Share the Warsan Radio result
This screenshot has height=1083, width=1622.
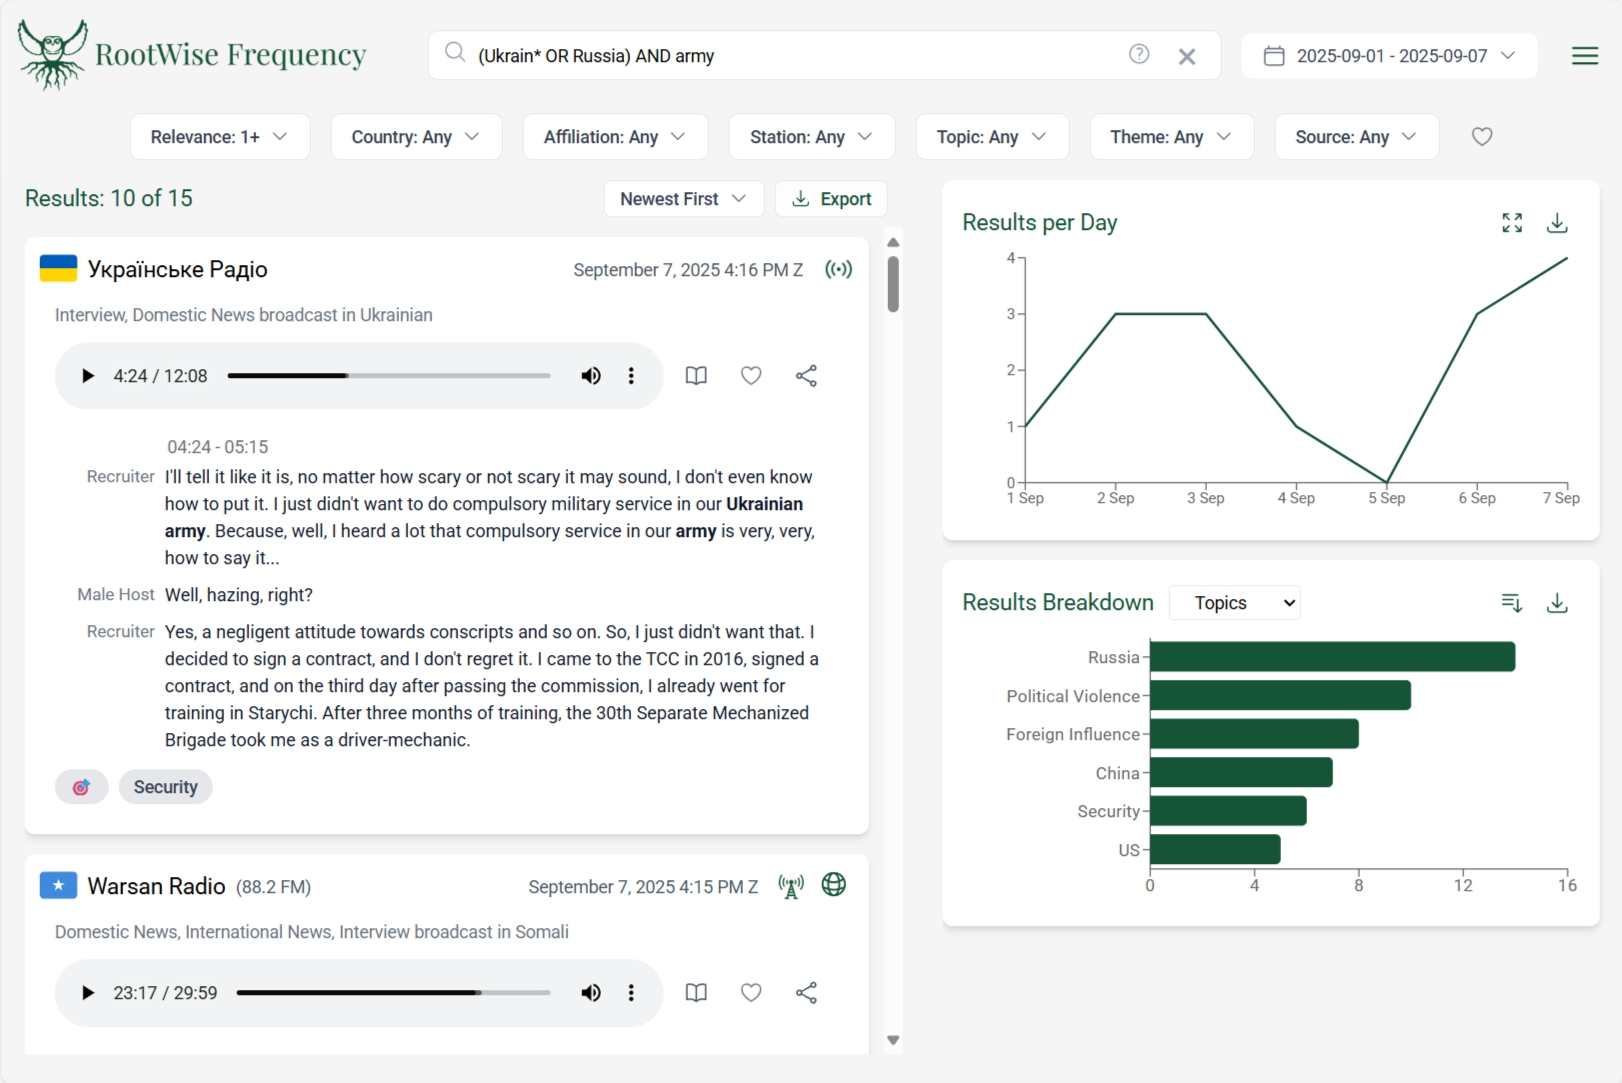pyautogui.click(x=806, y=993)
